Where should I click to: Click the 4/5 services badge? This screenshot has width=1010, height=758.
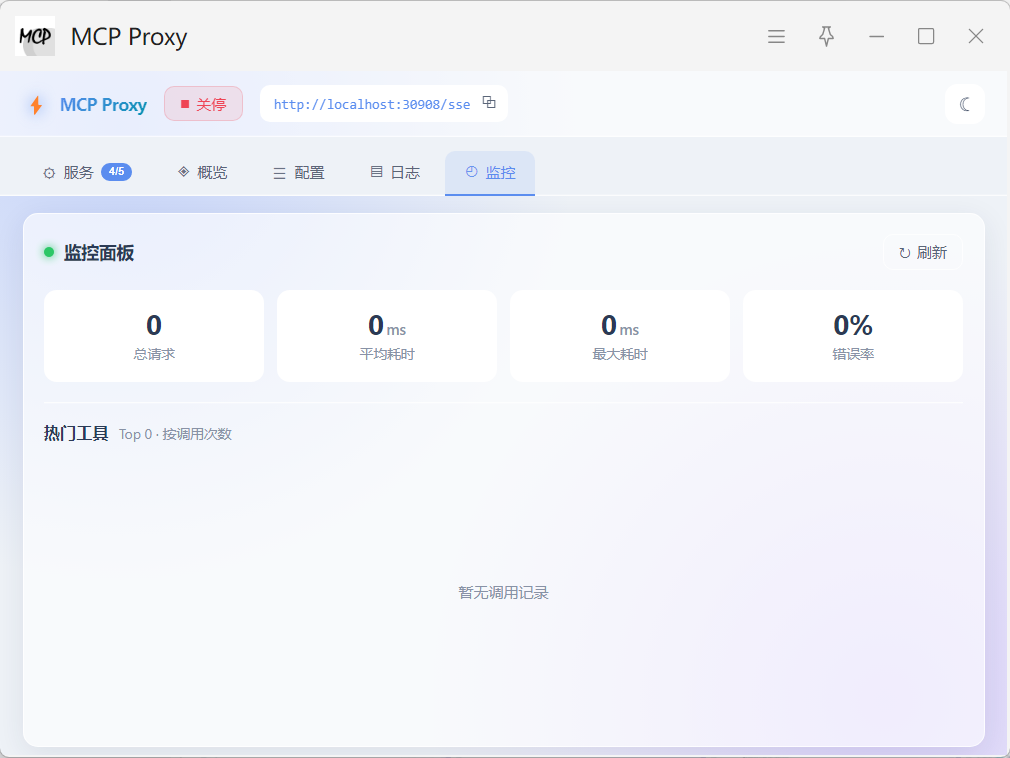[117, 172]
